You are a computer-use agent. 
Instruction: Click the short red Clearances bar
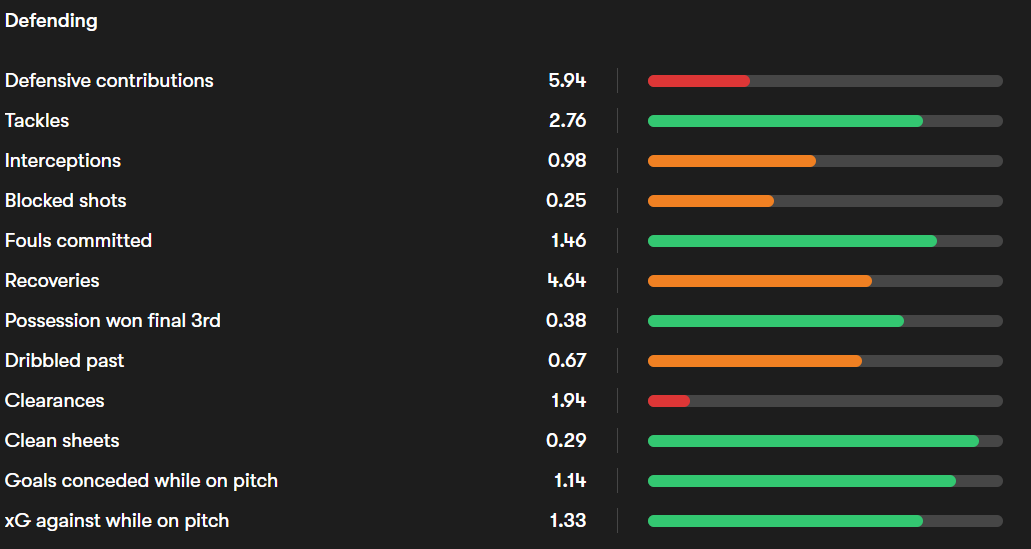[x=669, y=401]
